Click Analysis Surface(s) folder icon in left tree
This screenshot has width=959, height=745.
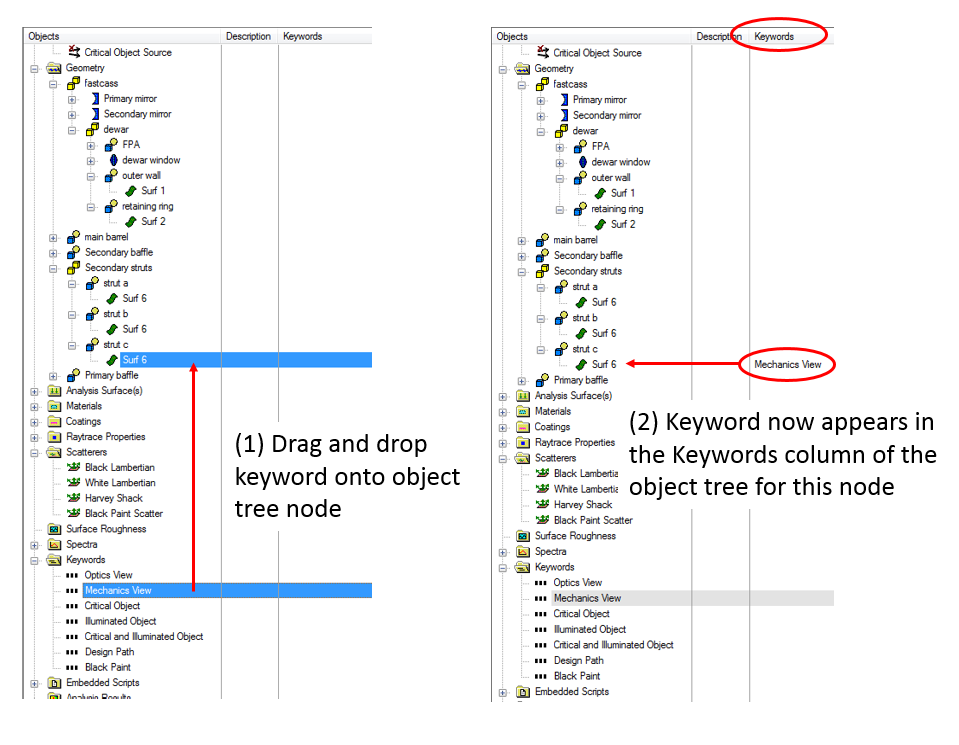pos(55,391)
